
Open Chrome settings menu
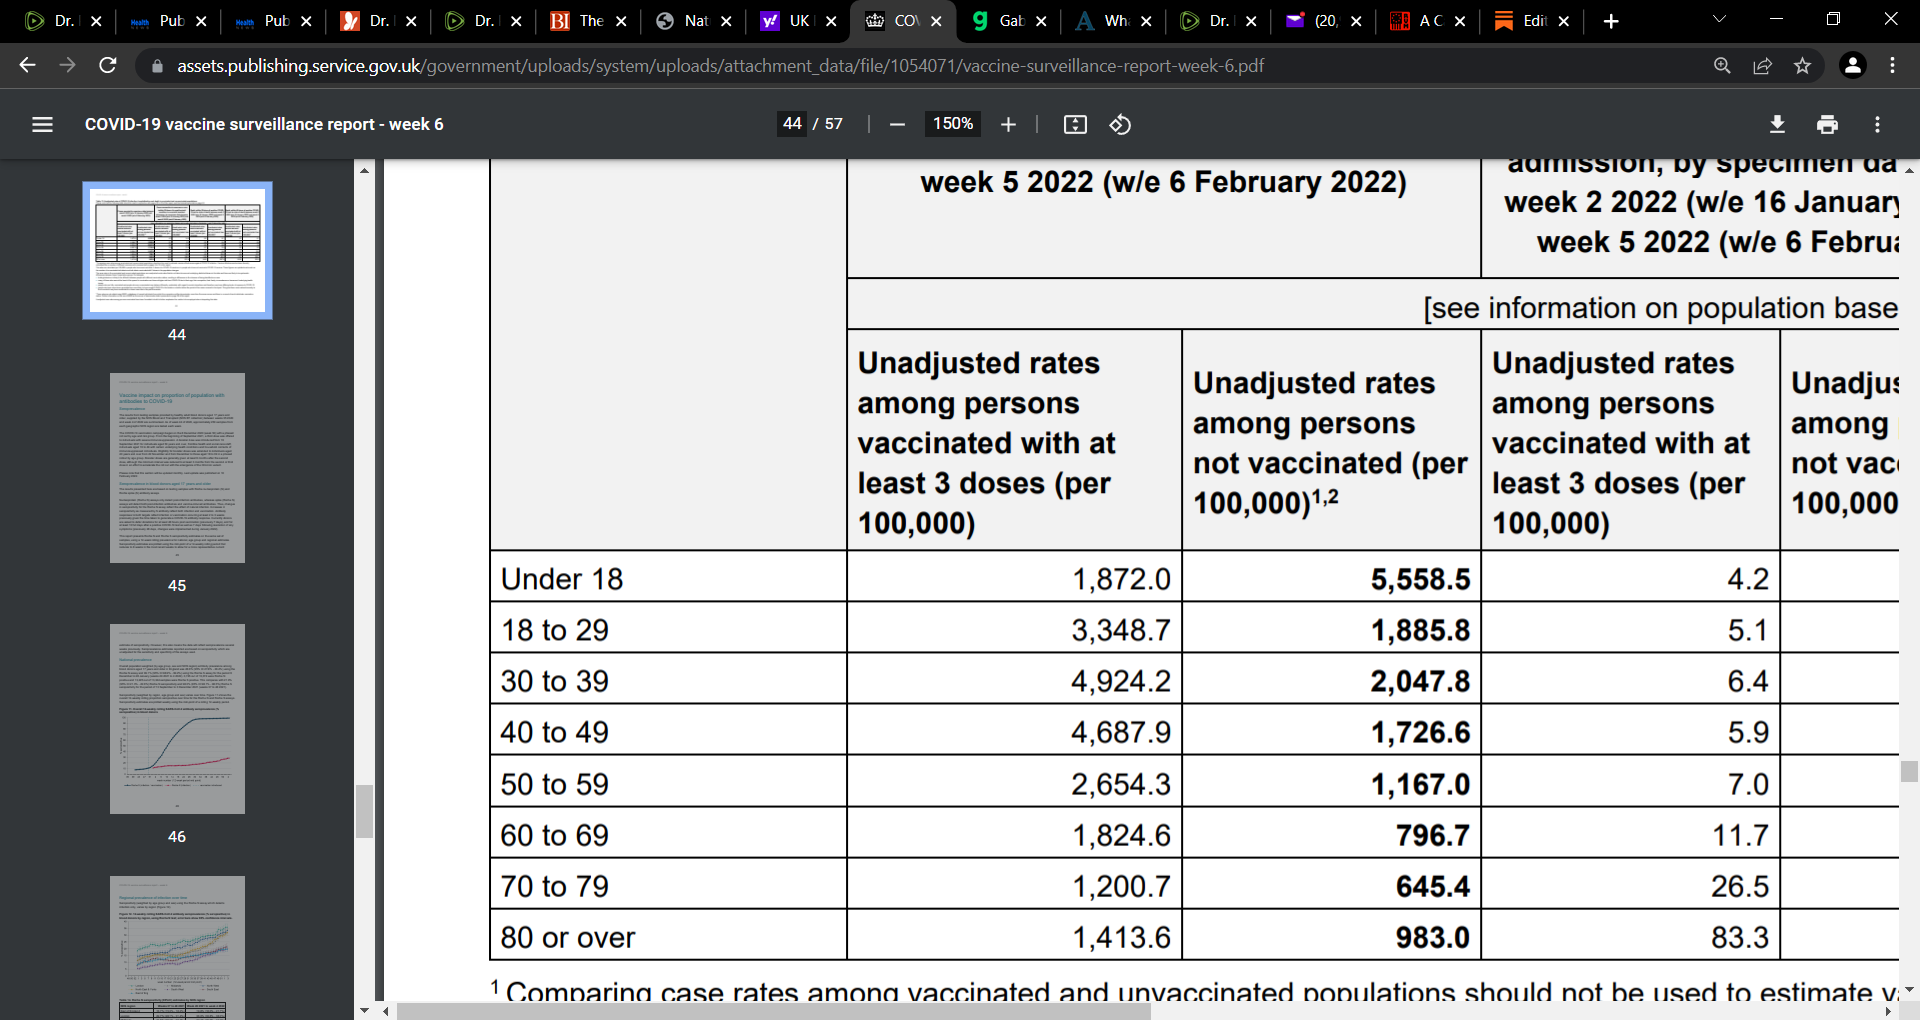pyautogui.click(x=1892, y=65)
